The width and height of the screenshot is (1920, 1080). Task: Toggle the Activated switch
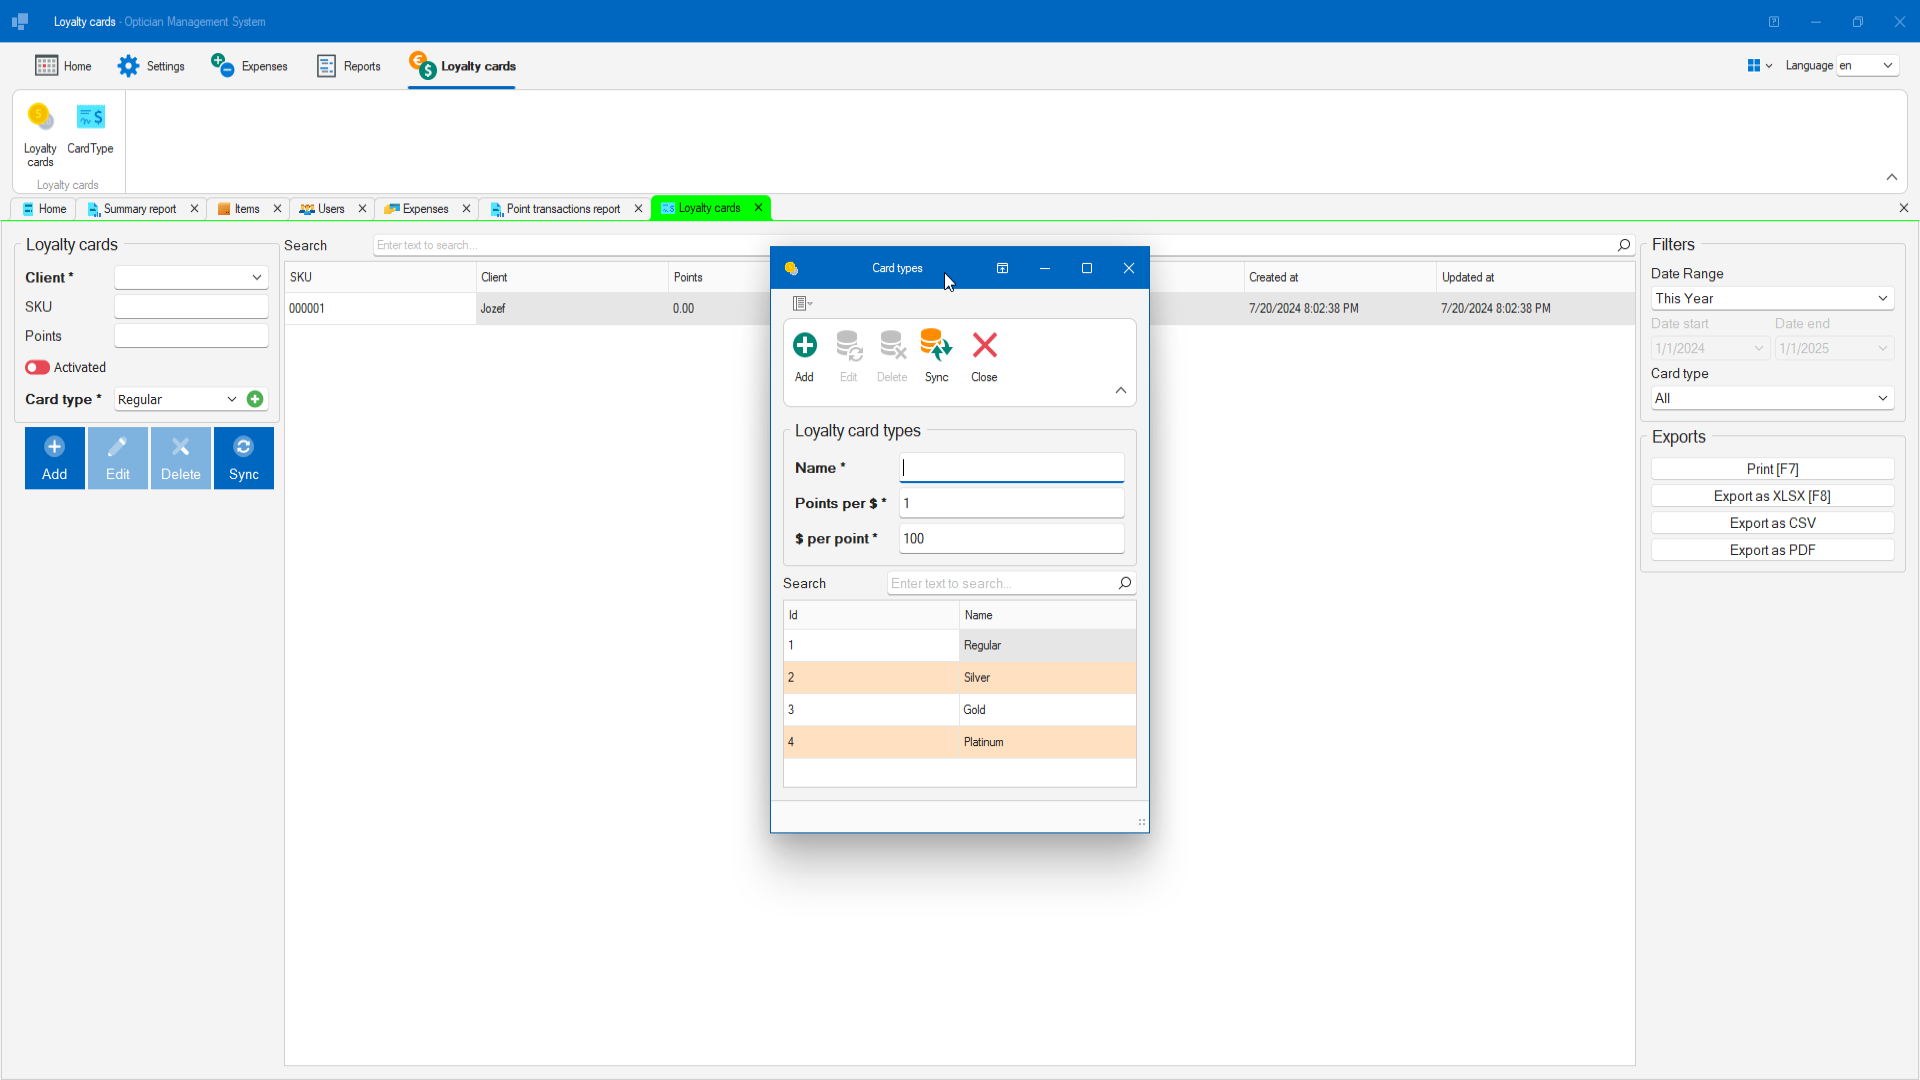point(38,367)
